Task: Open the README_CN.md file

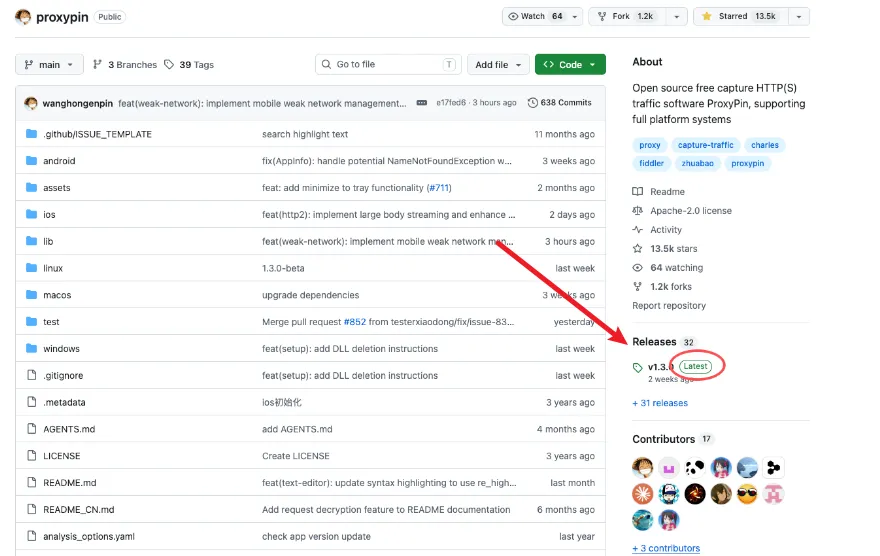Action: coord(79,509)
